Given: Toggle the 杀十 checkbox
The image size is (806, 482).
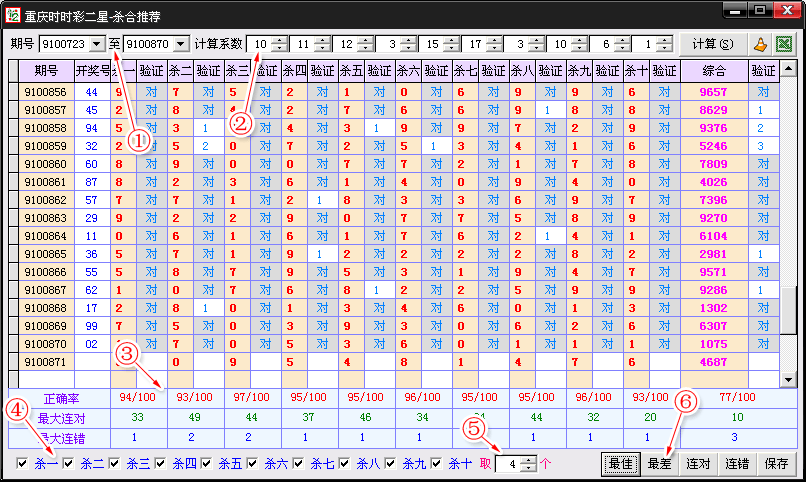Looking at the screenshot, I should pyautogui.click(x=437, y=464).
